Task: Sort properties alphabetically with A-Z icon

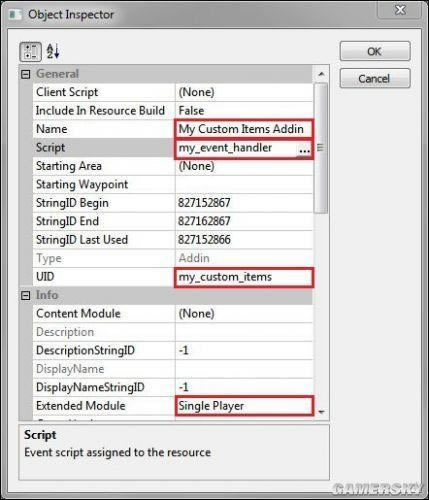Action: click(x=53, y=52)
